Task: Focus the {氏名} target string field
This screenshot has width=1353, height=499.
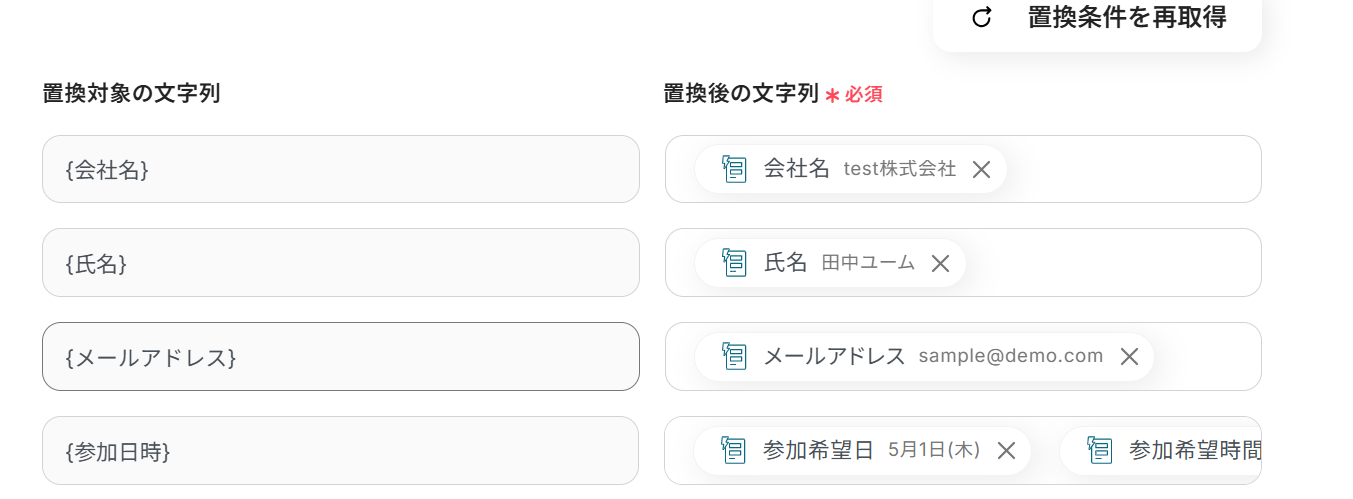Action: (x=340, y=263)
